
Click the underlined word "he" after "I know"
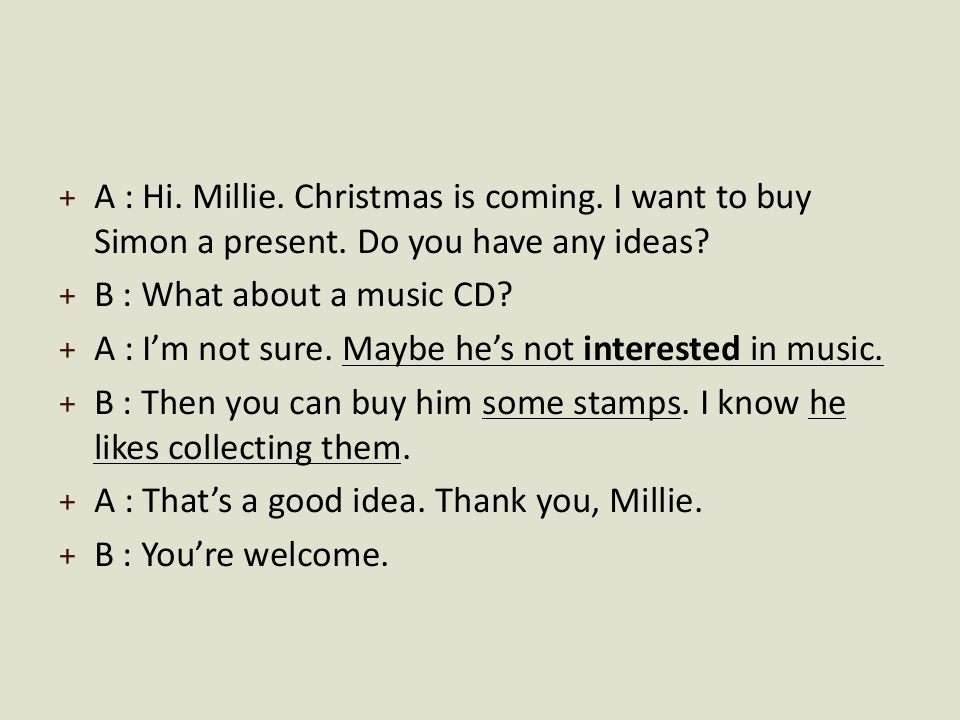(x=827, y=404)
